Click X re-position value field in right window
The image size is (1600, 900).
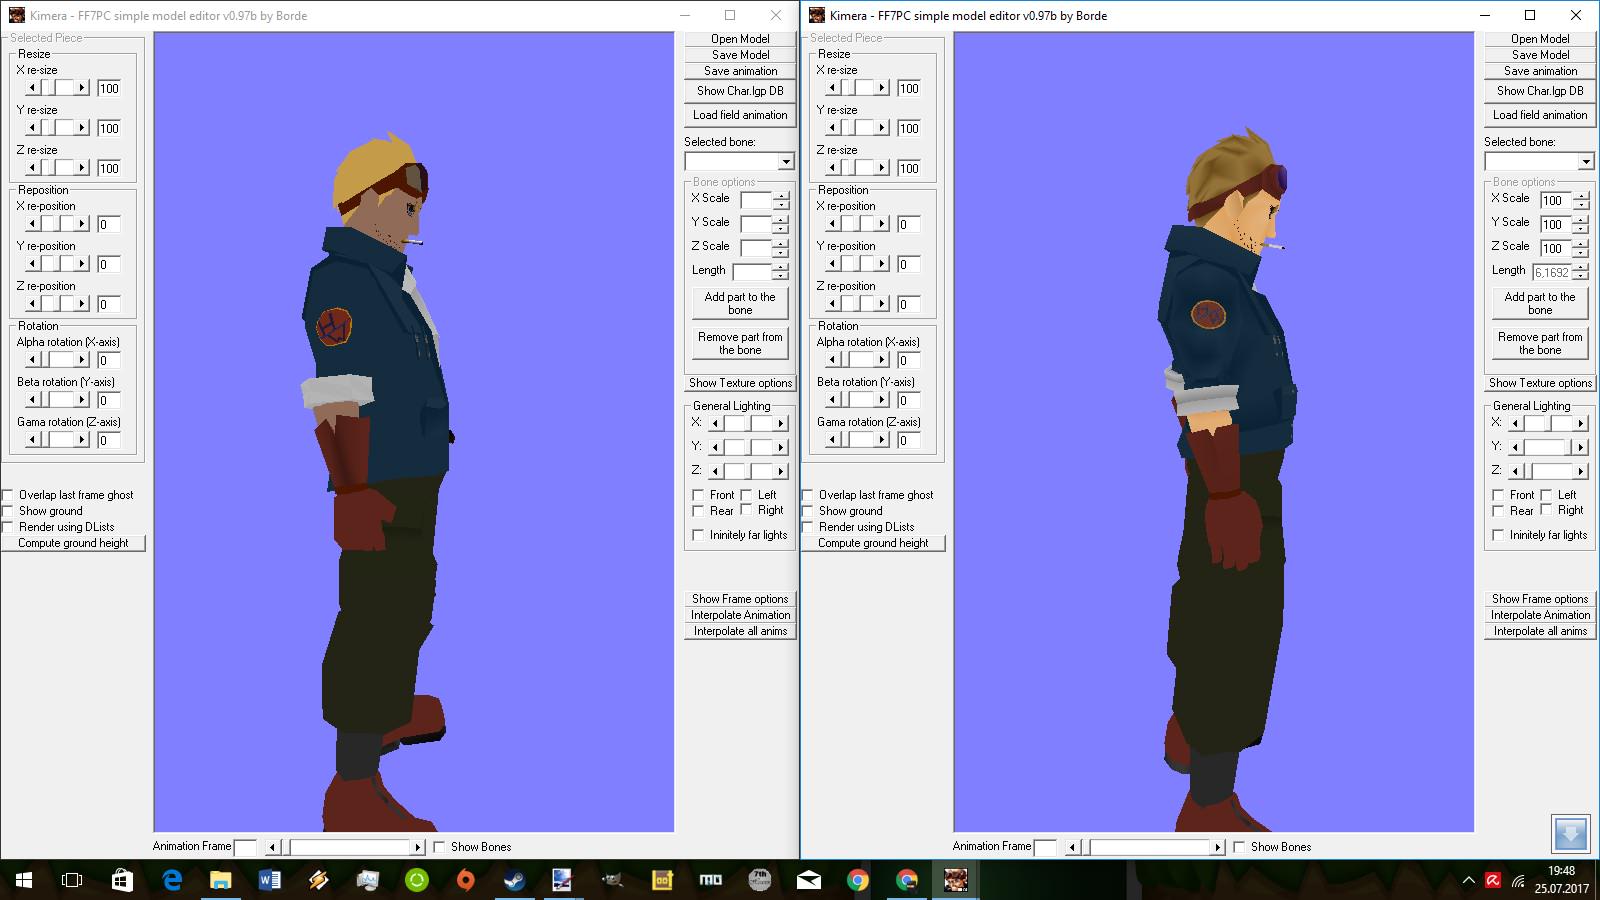(x=908, y=224)
